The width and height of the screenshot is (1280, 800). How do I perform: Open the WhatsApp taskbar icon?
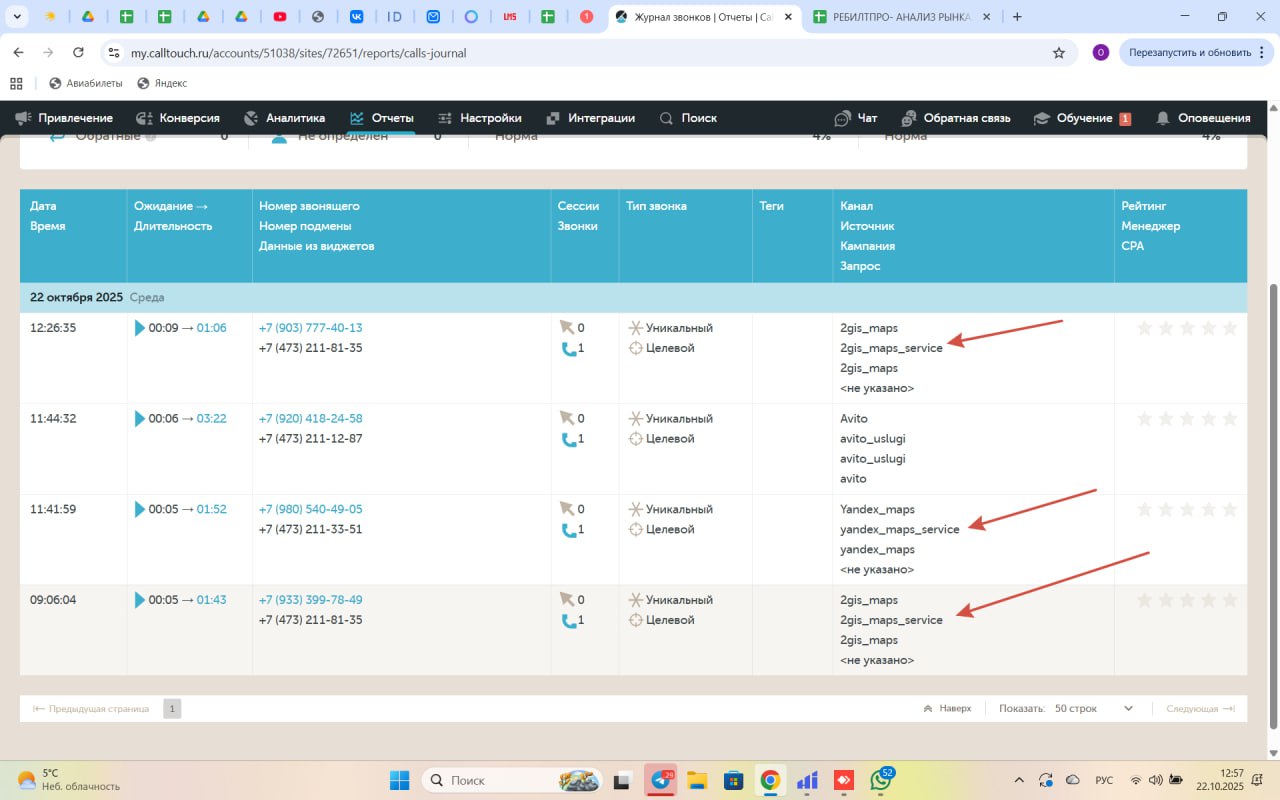(x=882, y=780)
